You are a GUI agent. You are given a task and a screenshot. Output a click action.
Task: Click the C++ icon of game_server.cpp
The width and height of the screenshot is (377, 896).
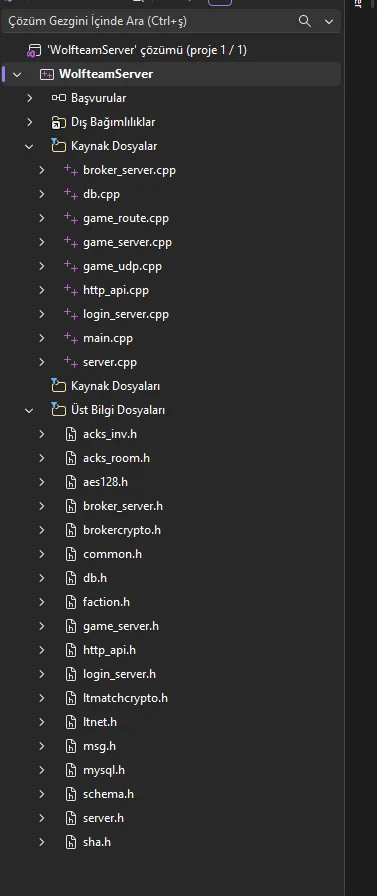(71, 242)
